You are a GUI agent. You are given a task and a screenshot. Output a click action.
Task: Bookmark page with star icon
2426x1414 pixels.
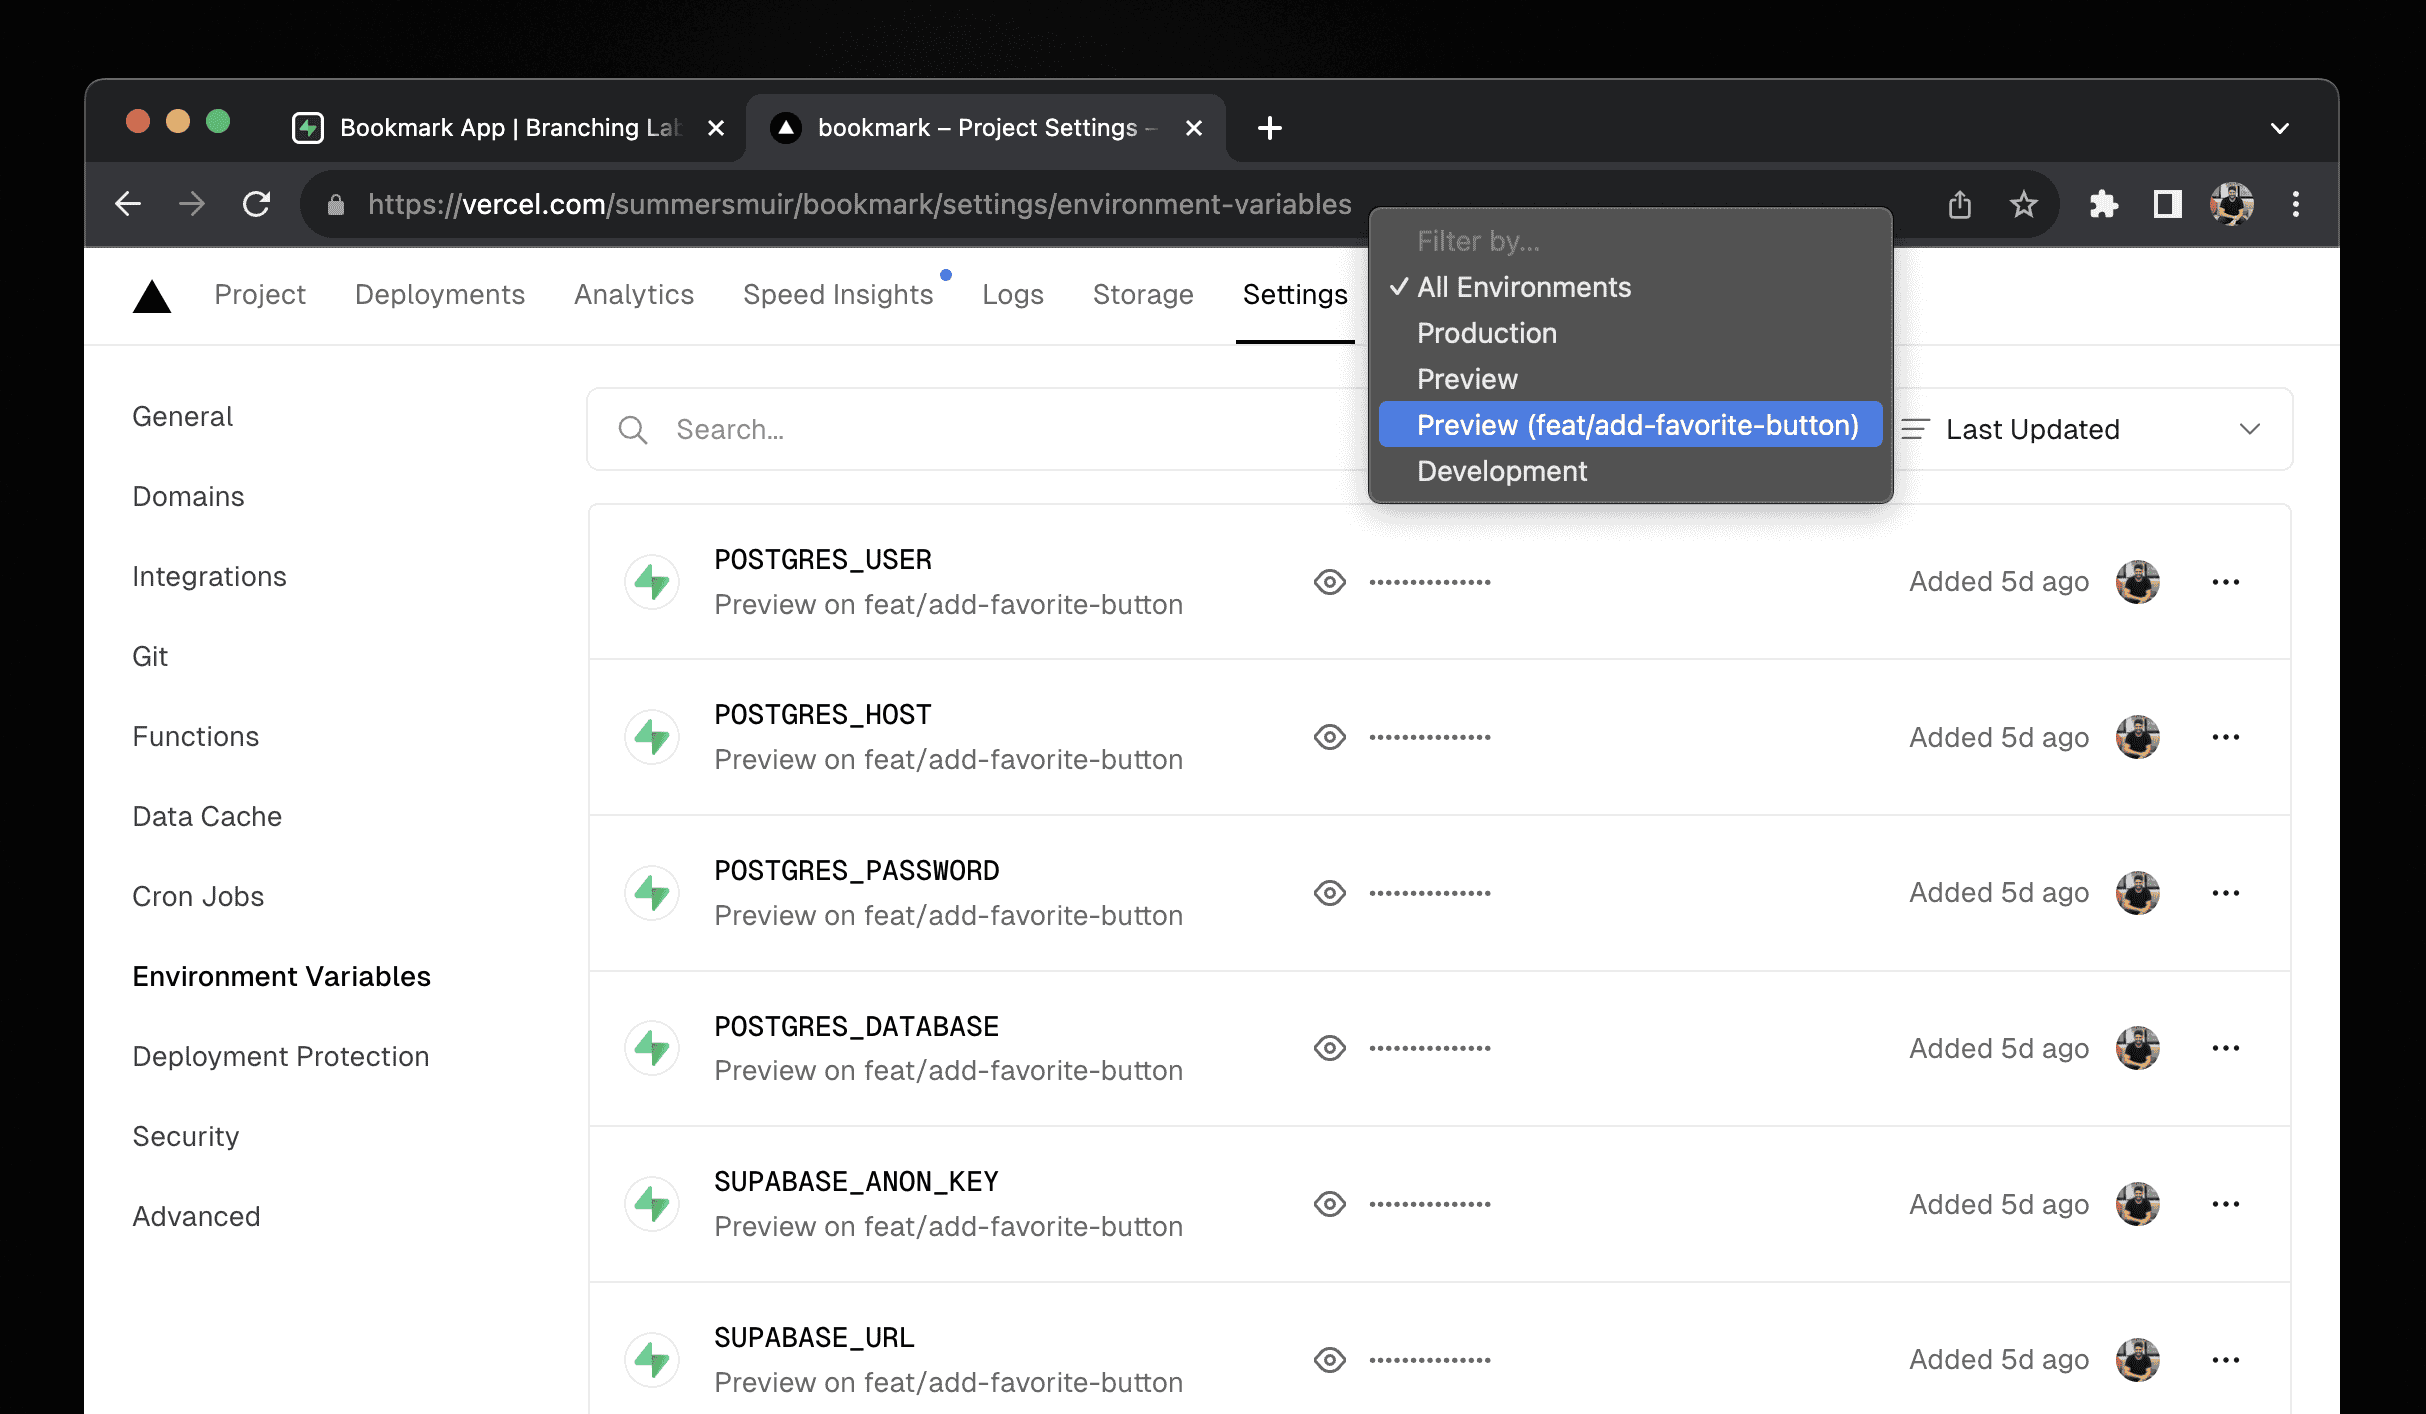pos(2024,205)
